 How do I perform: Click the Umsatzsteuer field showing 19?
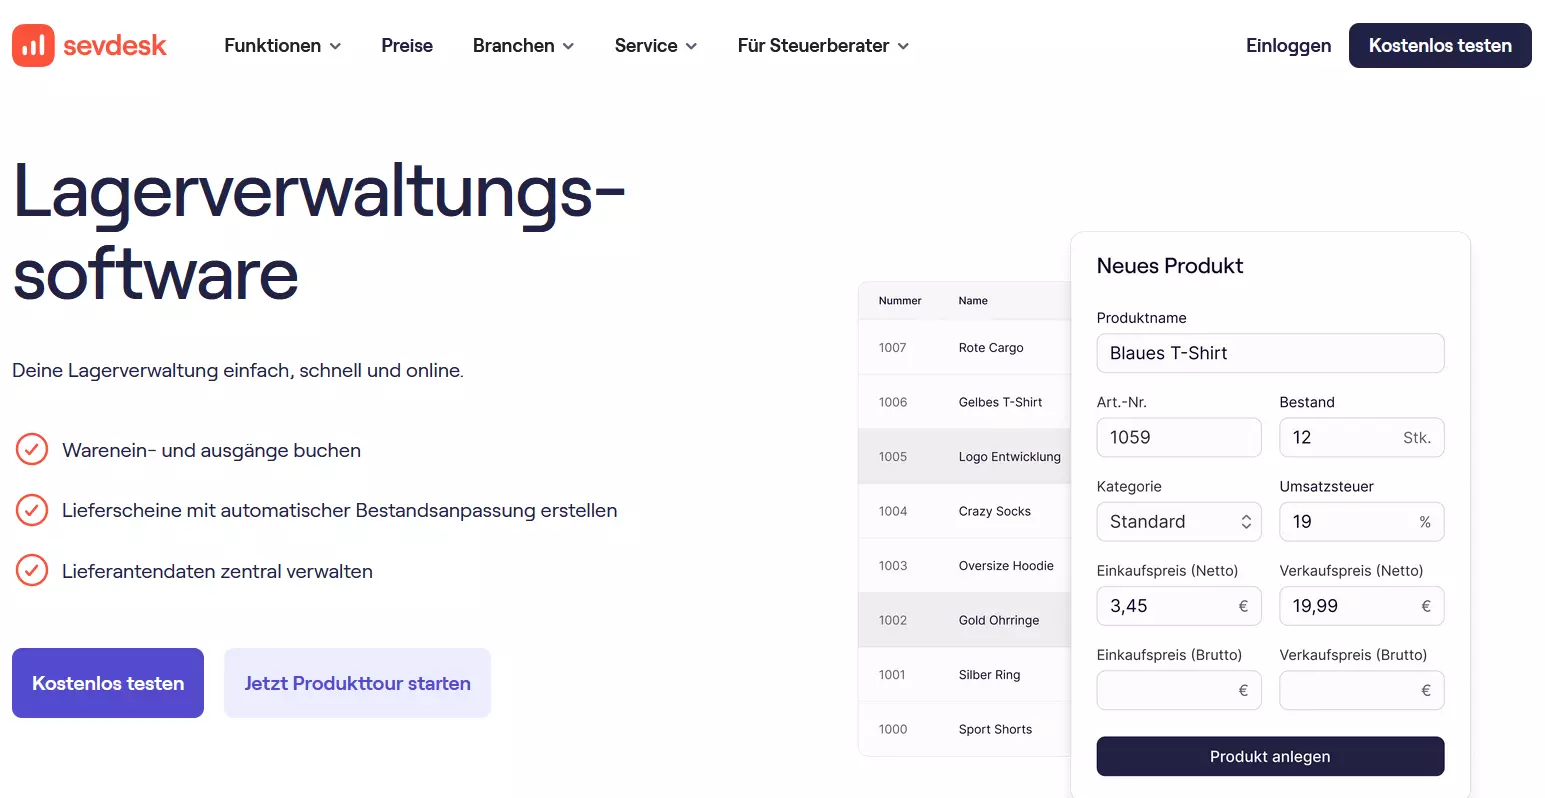pyautogui.click(x=1361, y=521)
